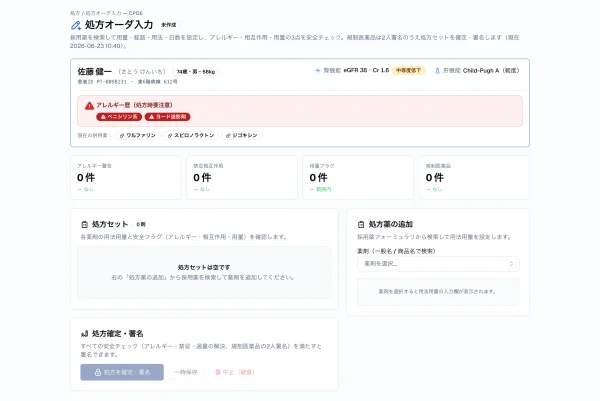Viewport: 600px width, 401px height.
Task: Click the 0剤 count badge beside 処方セット
Action: (141, 225)
